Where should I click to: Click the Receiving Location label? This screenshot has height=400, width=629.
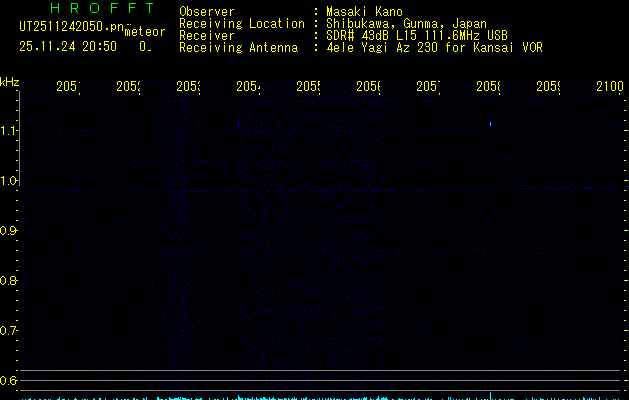[242, 24]
